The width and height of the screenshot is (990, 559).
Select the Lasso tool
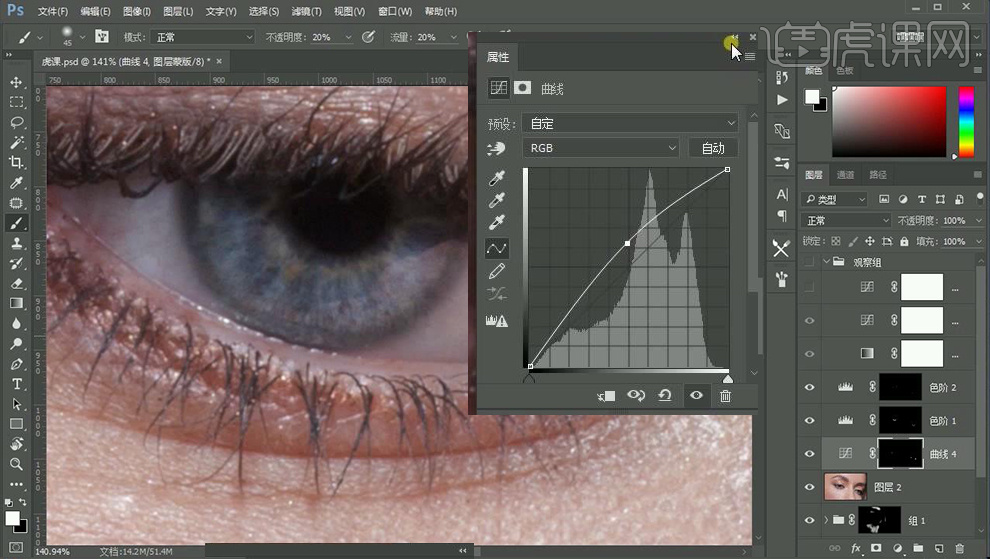[x=17, y=122]
